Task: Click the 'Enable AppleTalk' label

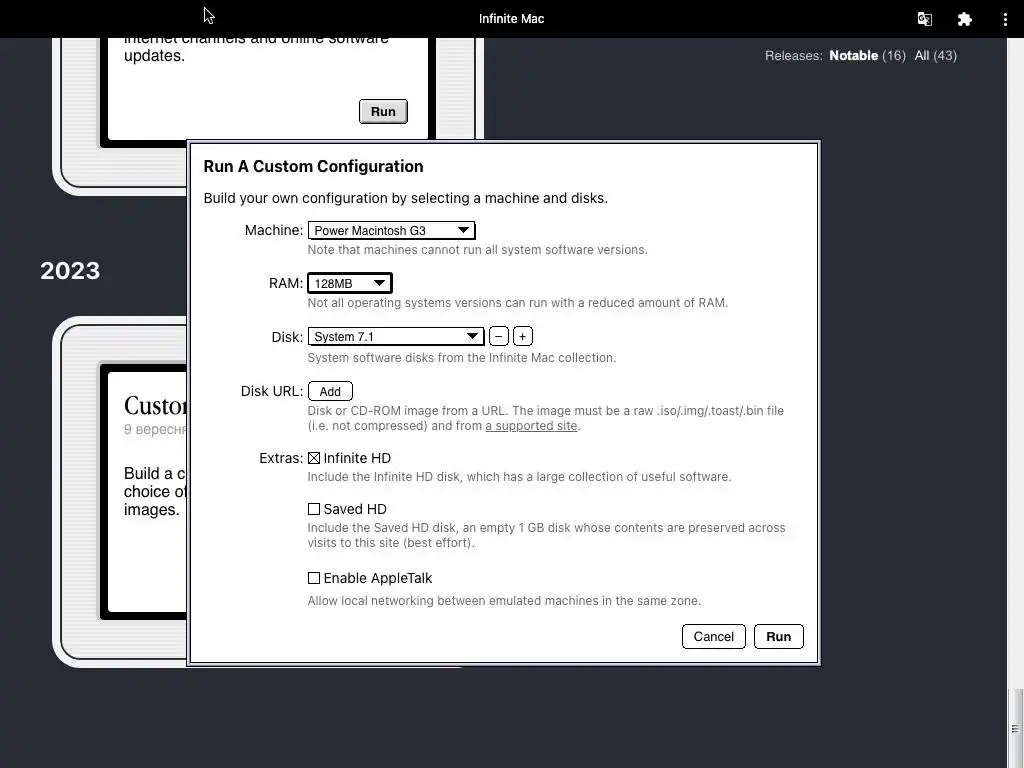Action: 378,578
